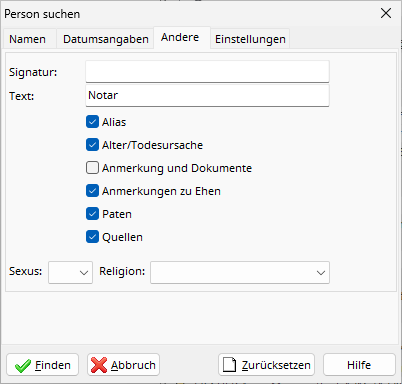Click the Text field containing Notar
Screen dimensions: 402x384
(x=207, y=96)
